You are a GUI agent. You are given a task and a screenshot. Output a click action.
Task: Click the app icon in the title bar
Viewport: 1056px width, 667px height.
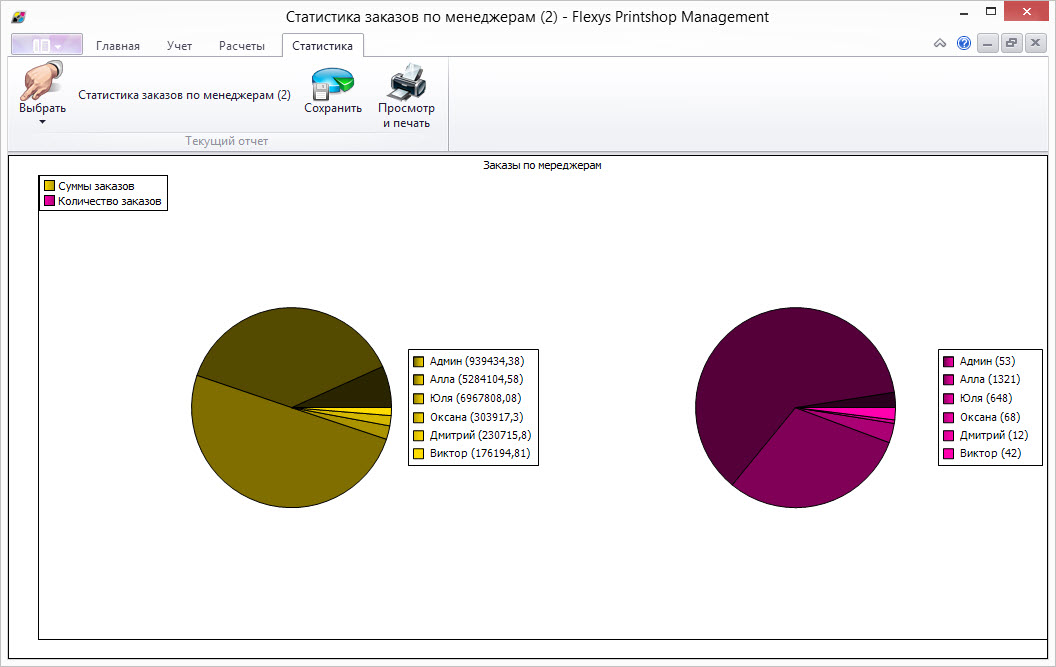[x=18, y=17]
